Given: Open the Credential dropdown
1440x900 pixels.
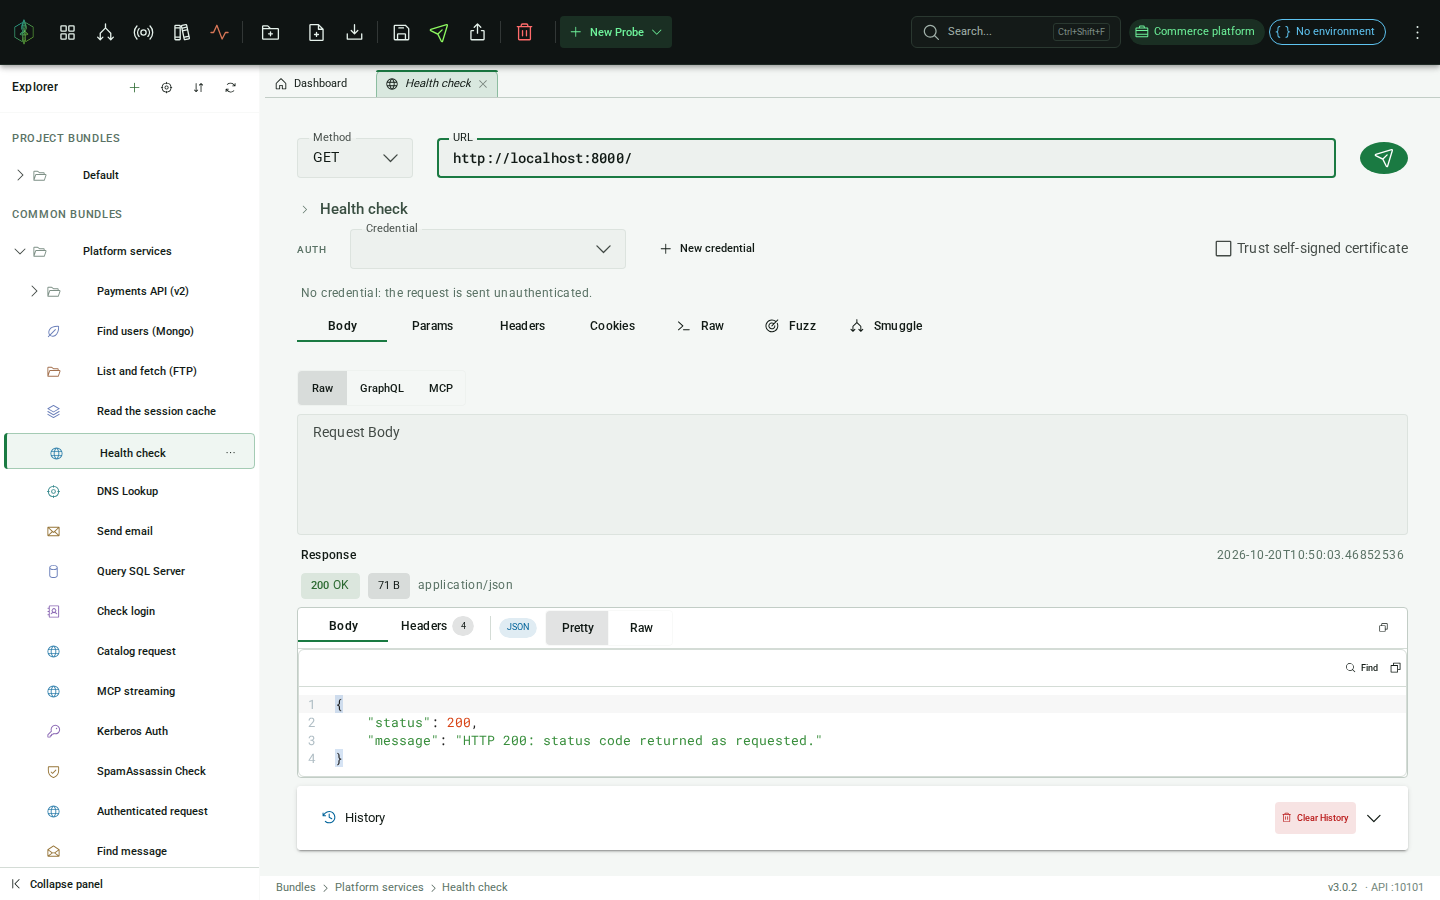Looking at the screenshot, I should click(488, 249).
